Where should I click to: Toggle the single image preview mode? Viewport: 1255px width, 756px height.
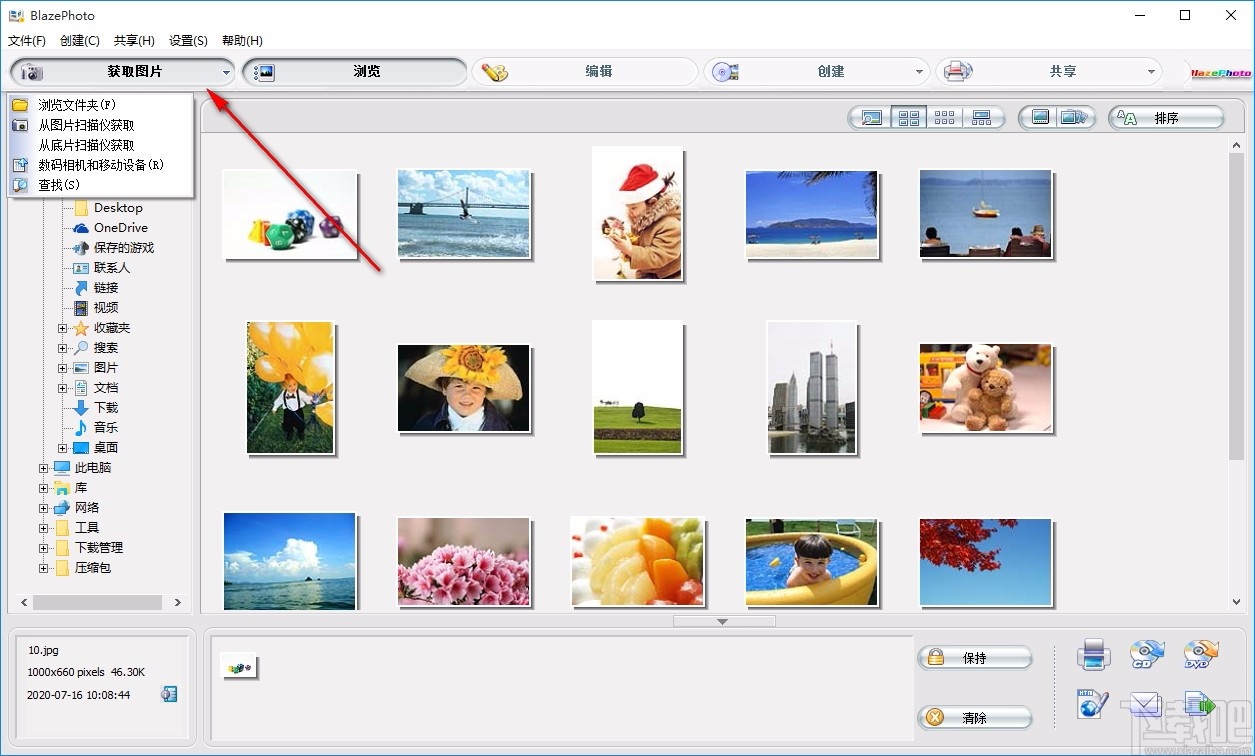[x=870, y=117]
